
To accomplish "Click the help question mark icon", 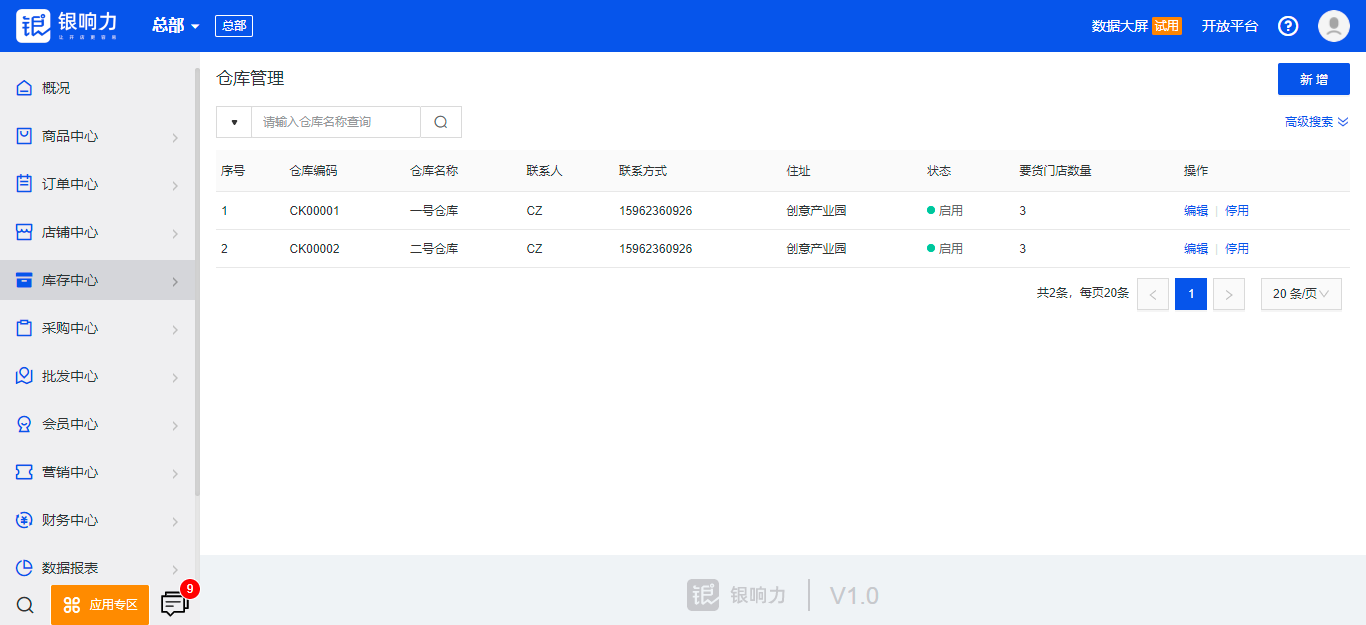I will pos(1288,26).
